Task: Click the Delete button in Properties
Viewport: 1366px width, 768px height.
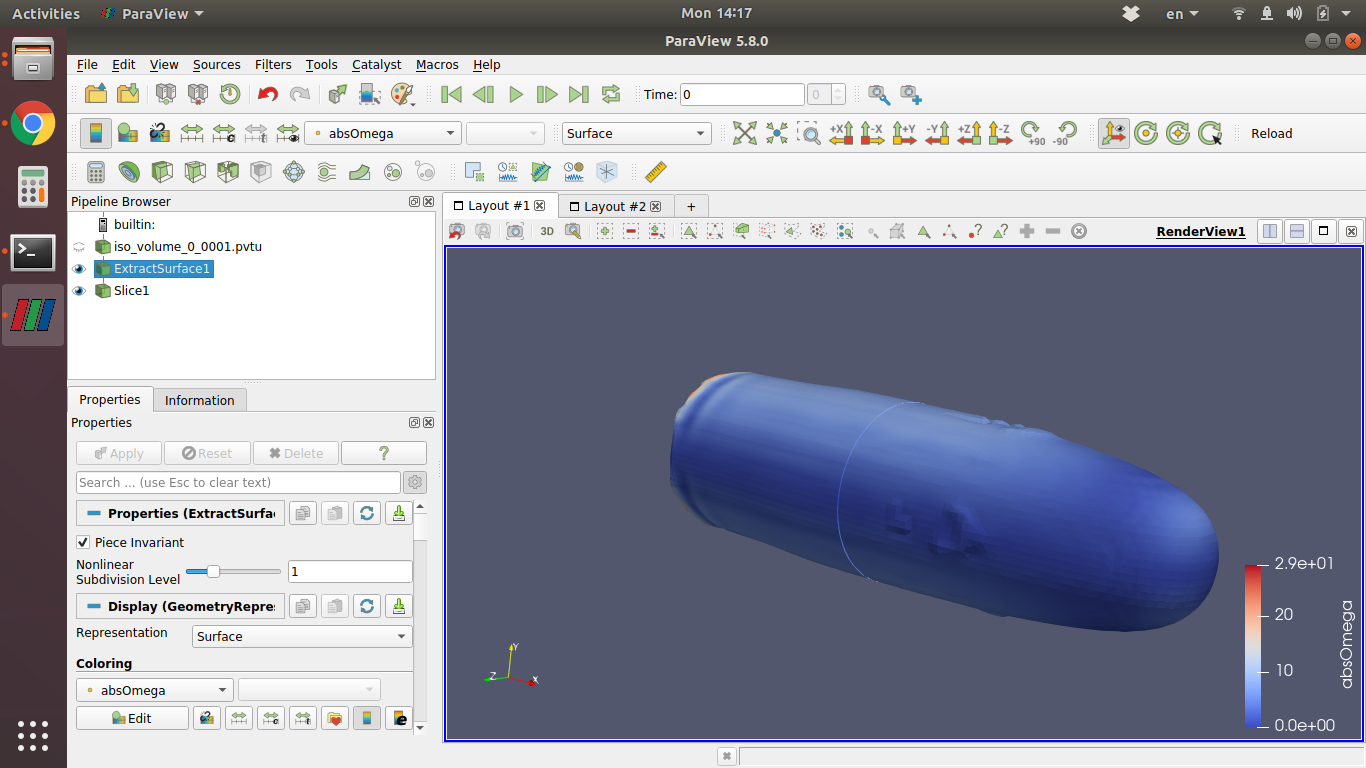Action: [x=296, y=453]
